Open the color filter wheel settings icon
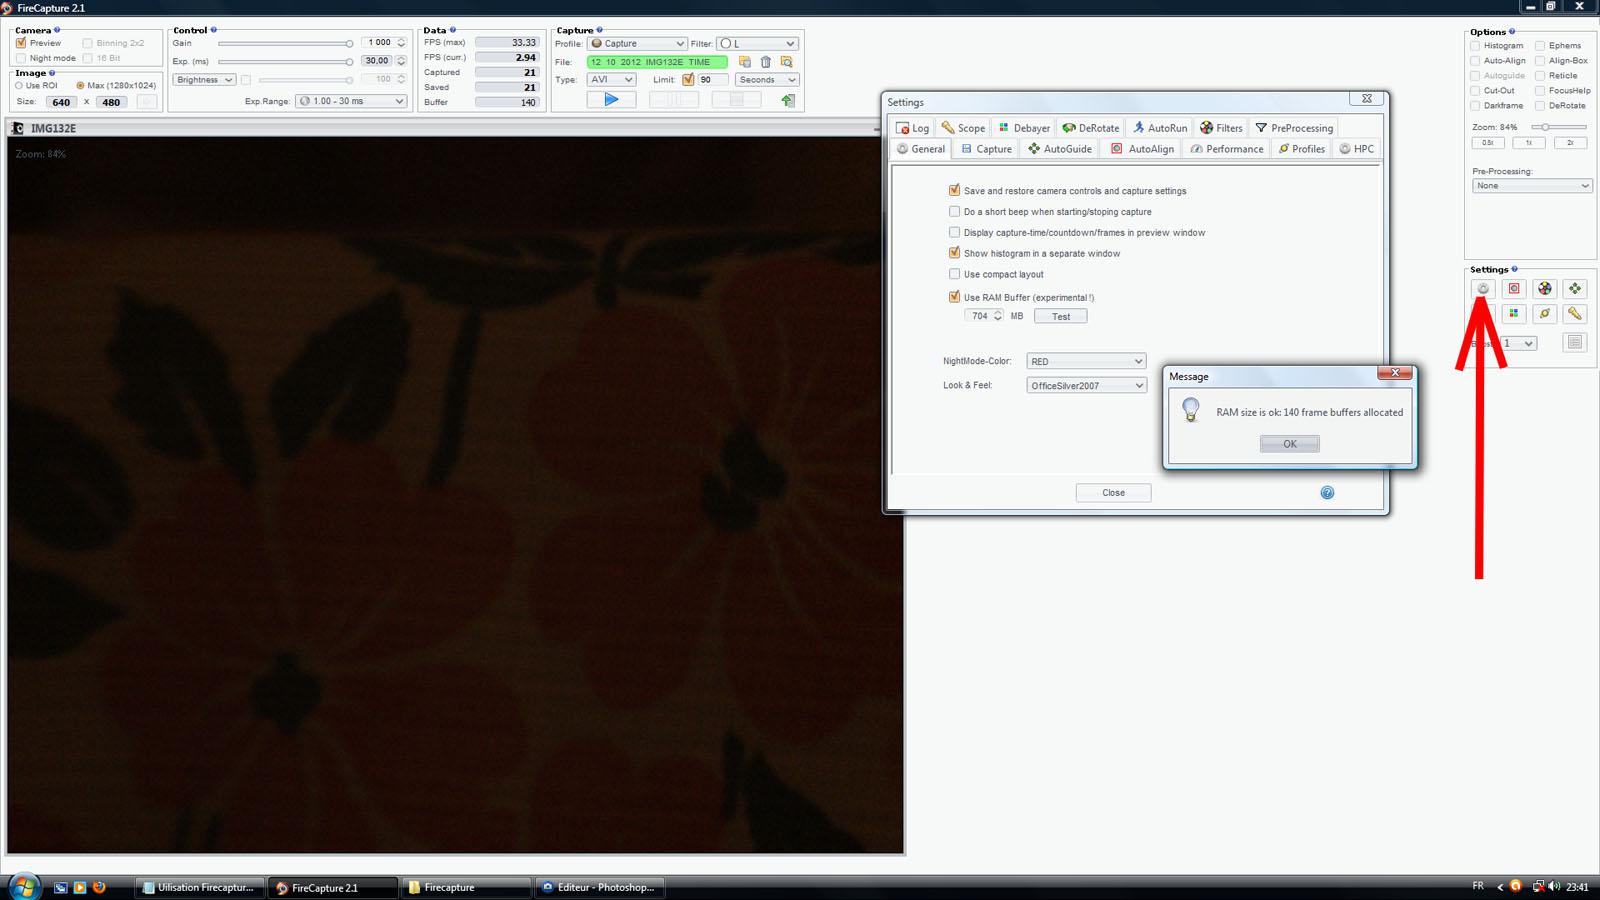The height and width of the screenshot is (900, 1600). click(x=1545, y=288)
